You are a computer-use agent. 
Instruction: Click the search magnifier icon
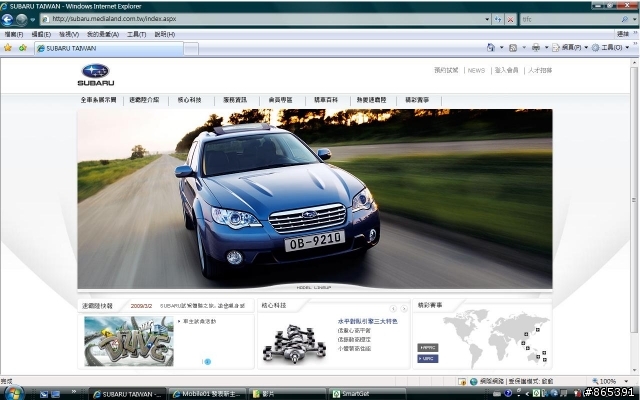624,19
